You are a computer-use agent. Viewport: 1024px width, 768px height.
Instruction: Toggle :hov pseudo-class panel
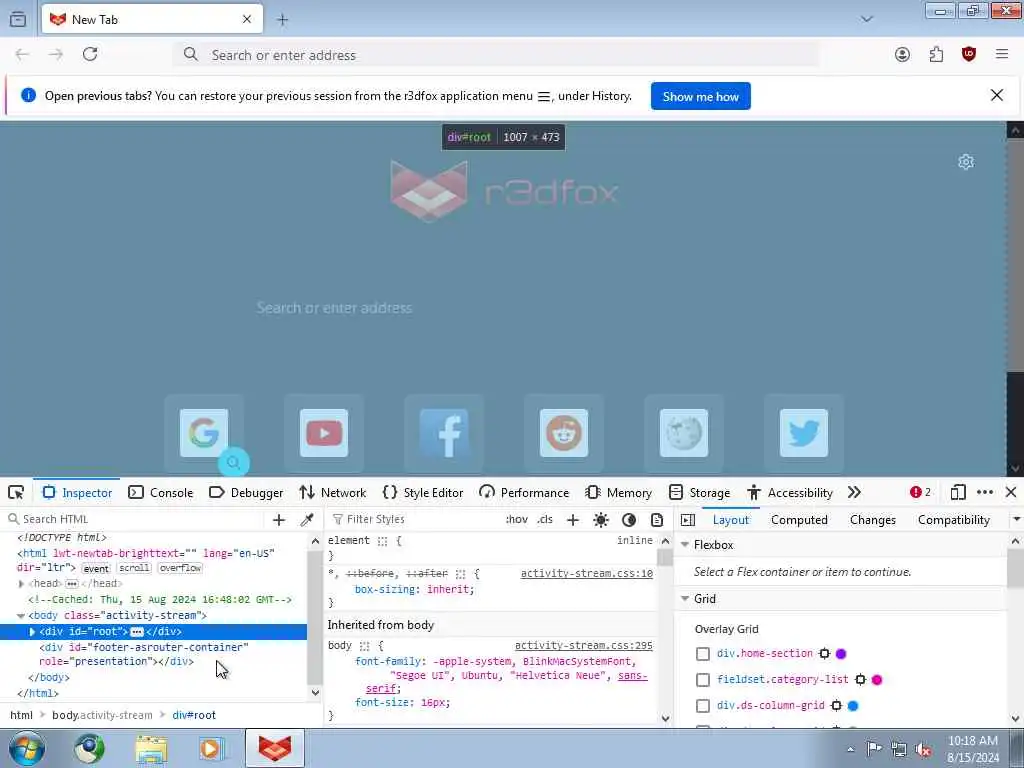click(517, 519)
